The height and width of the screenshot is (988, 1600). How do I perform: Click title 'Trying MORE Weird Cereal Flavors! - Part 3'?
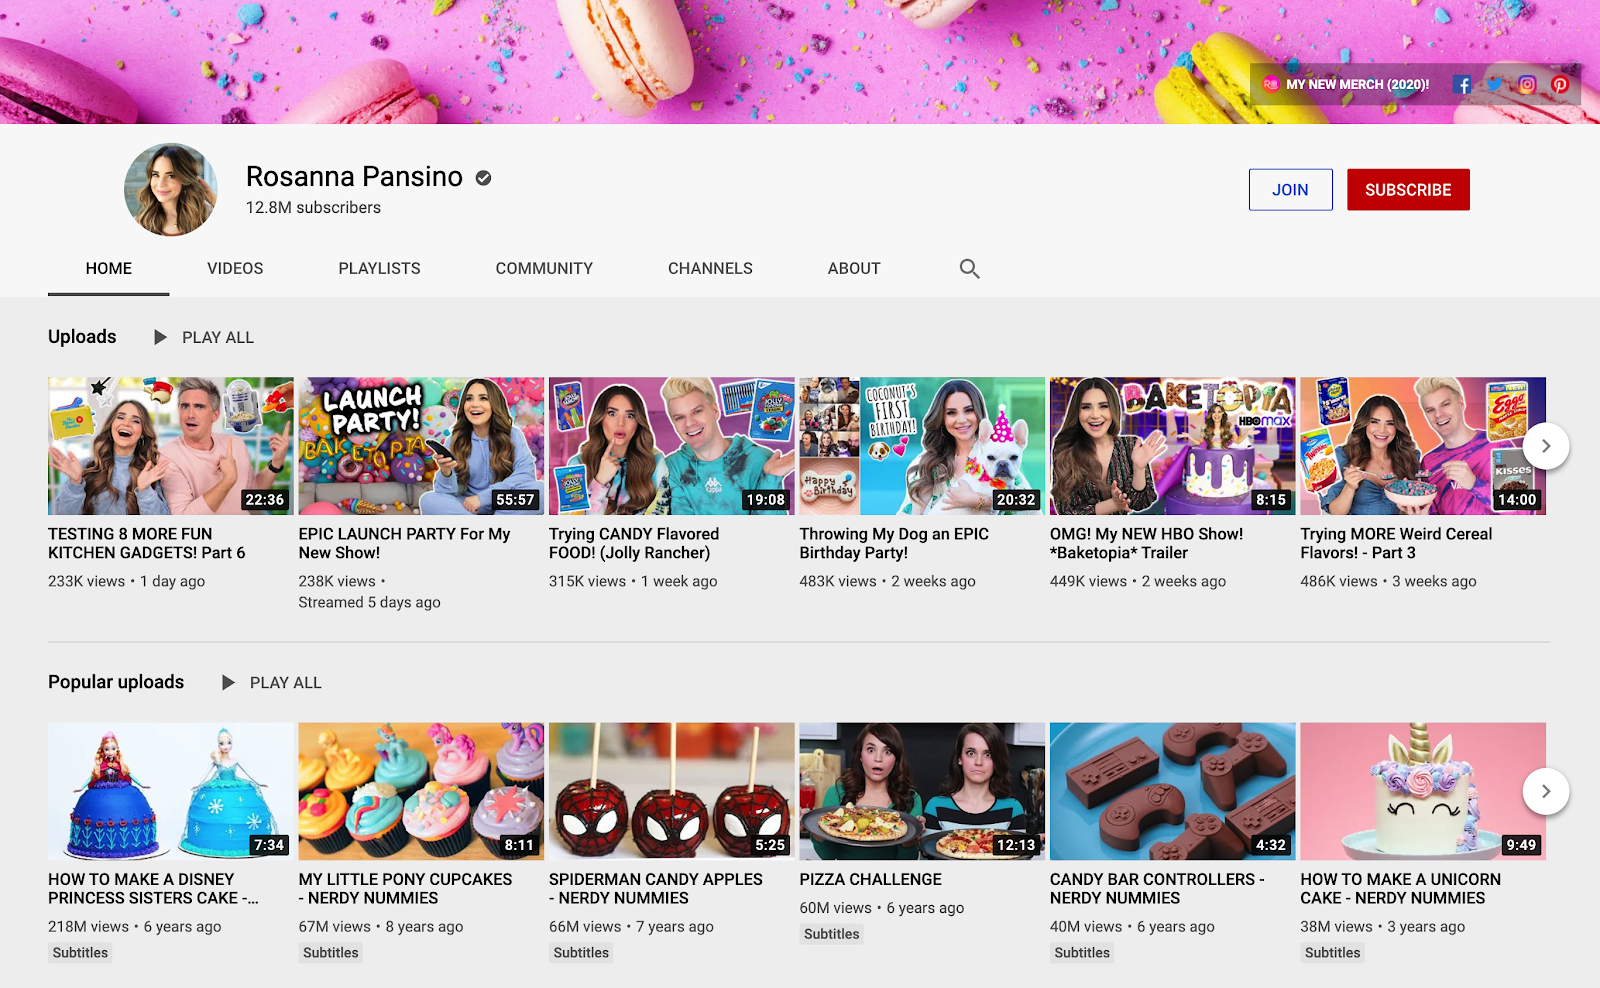pos(1396,543)
